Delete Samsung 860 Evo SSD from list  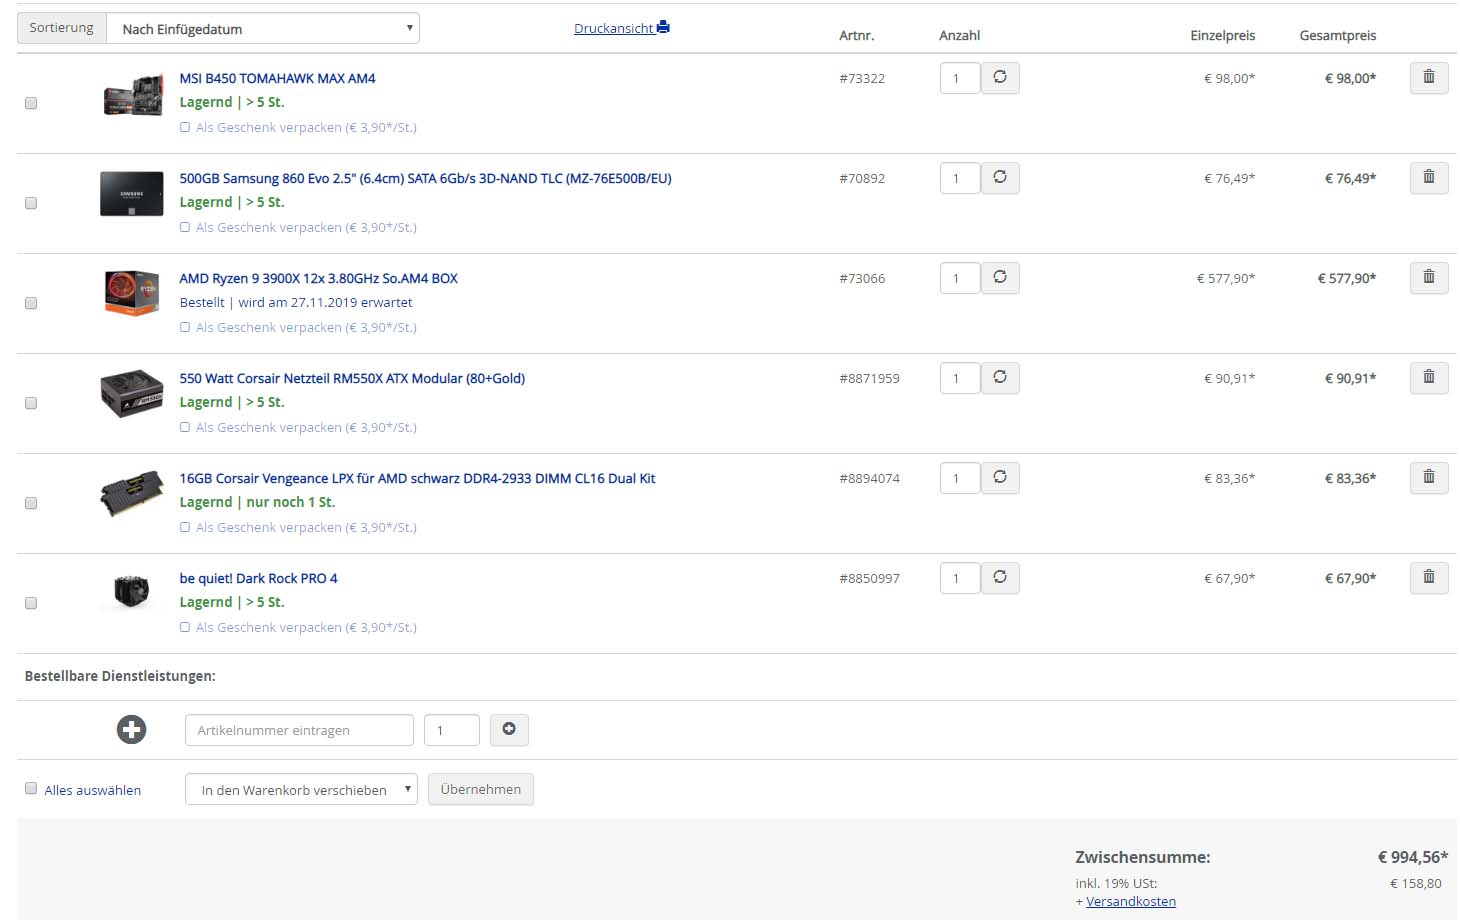pos(1429,178)
